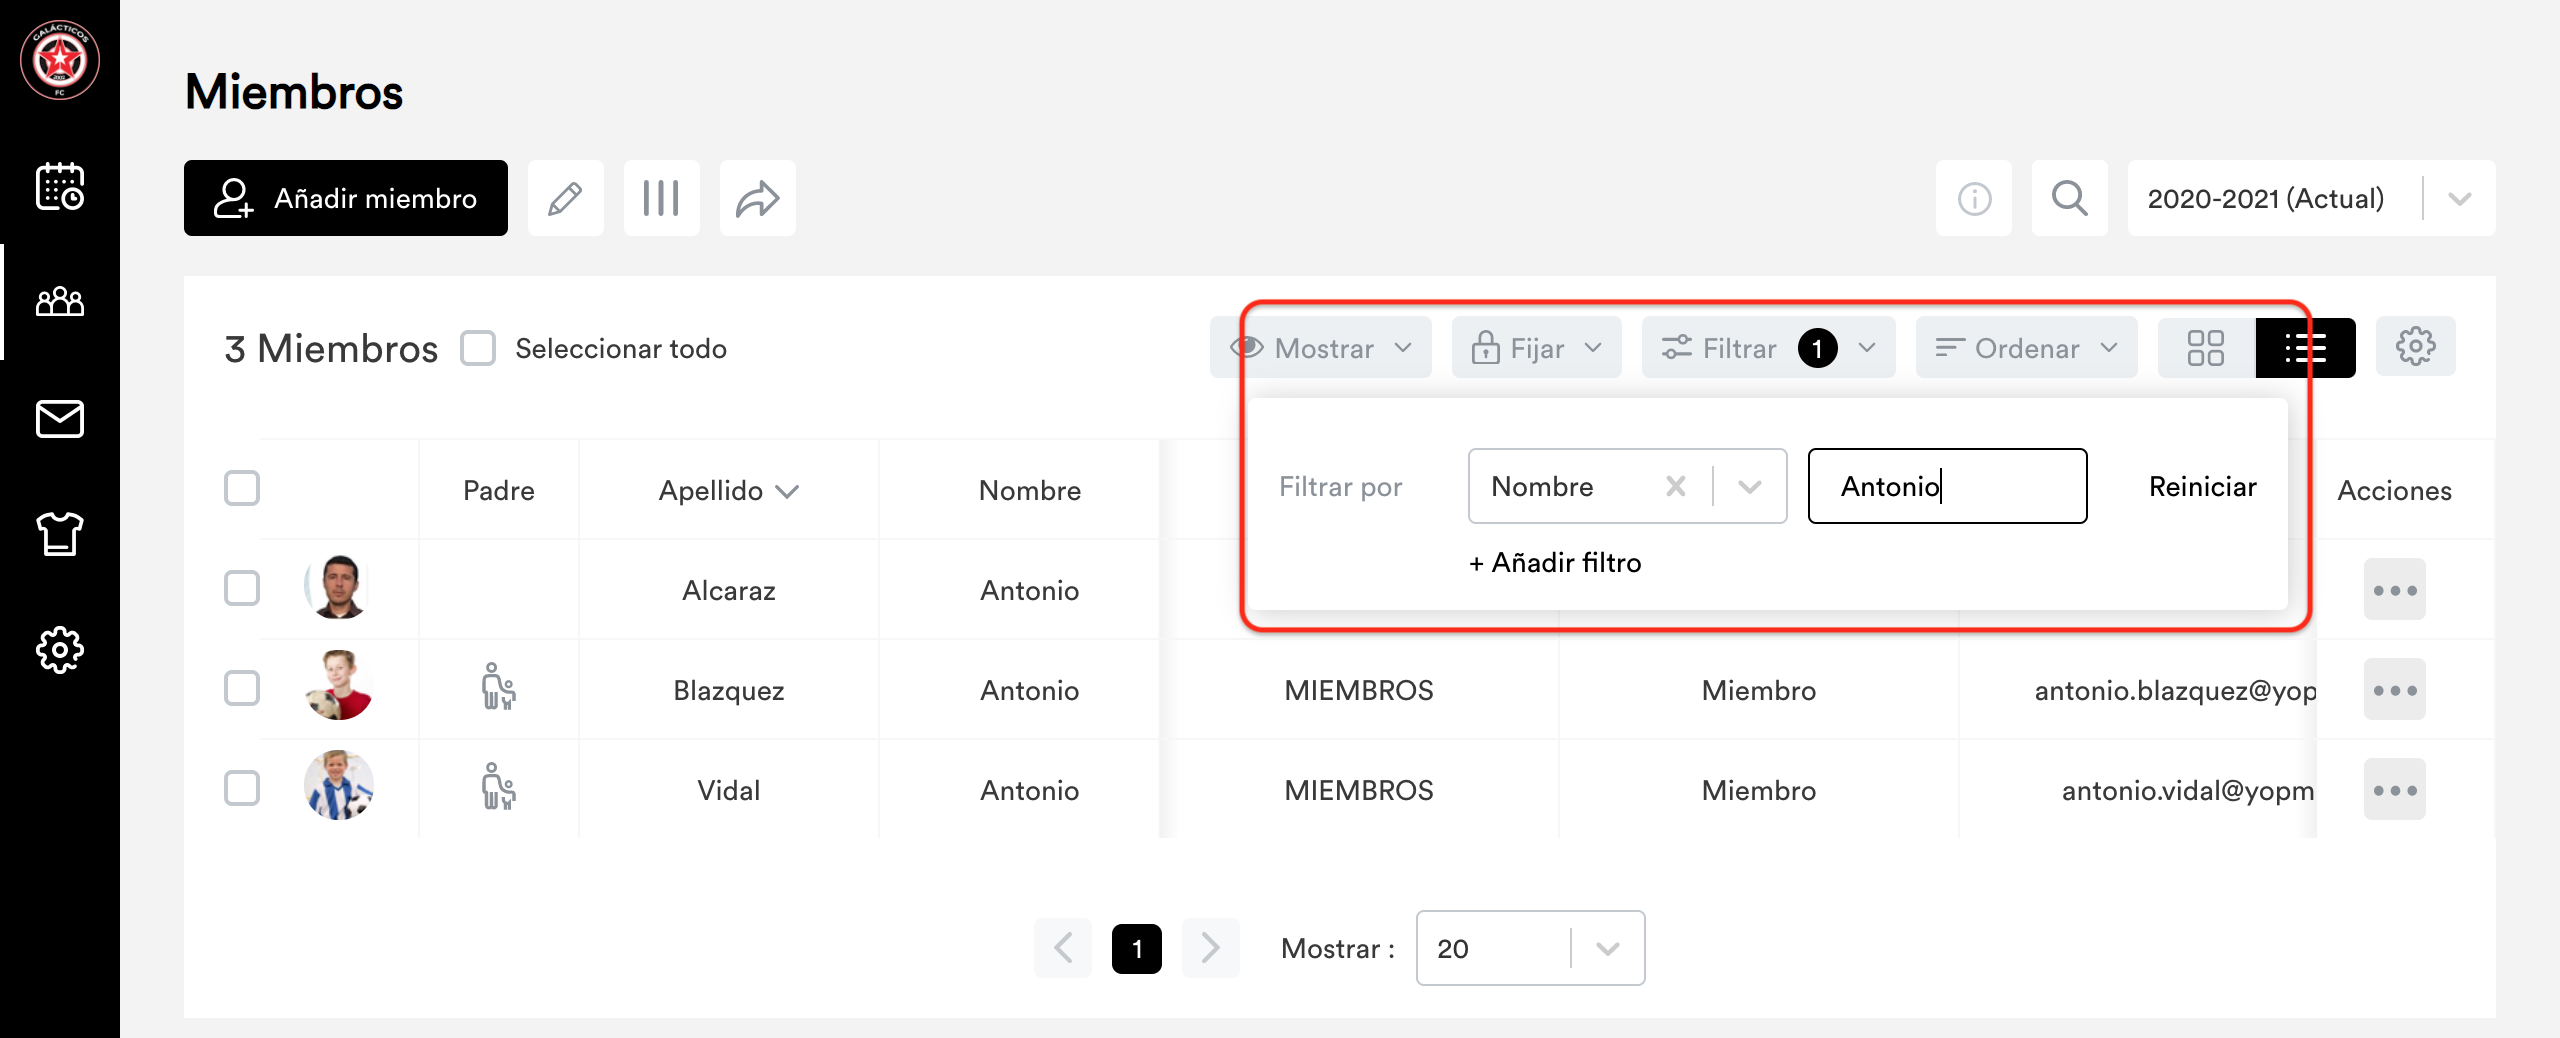This screenshot has width=2560, height=1038.
Task: Collapse the Filtrar dropdown
Action: pyautogui.click(x=1769, y=348)
